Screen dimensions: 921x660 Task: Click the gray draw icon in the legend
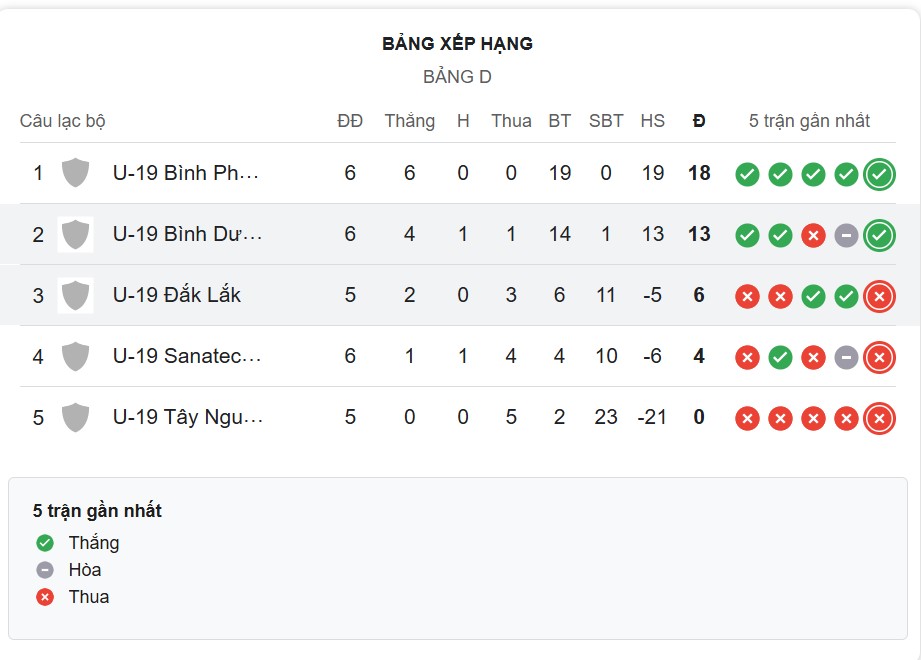point(43,570)
